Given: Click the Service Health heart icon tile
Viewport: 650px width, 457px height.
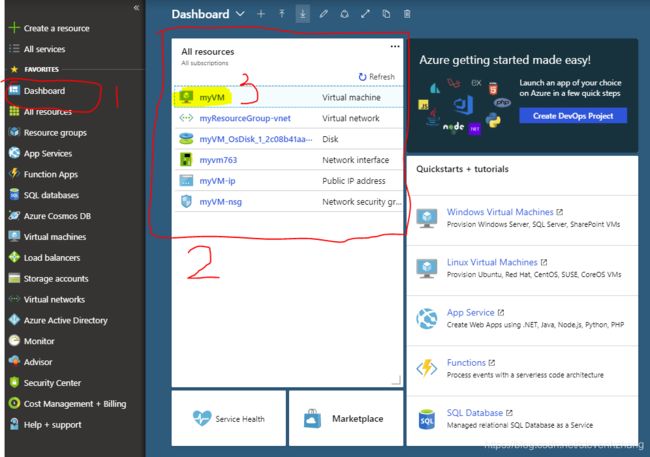Looking at the screenshot, I should click(x=228, y=418).
